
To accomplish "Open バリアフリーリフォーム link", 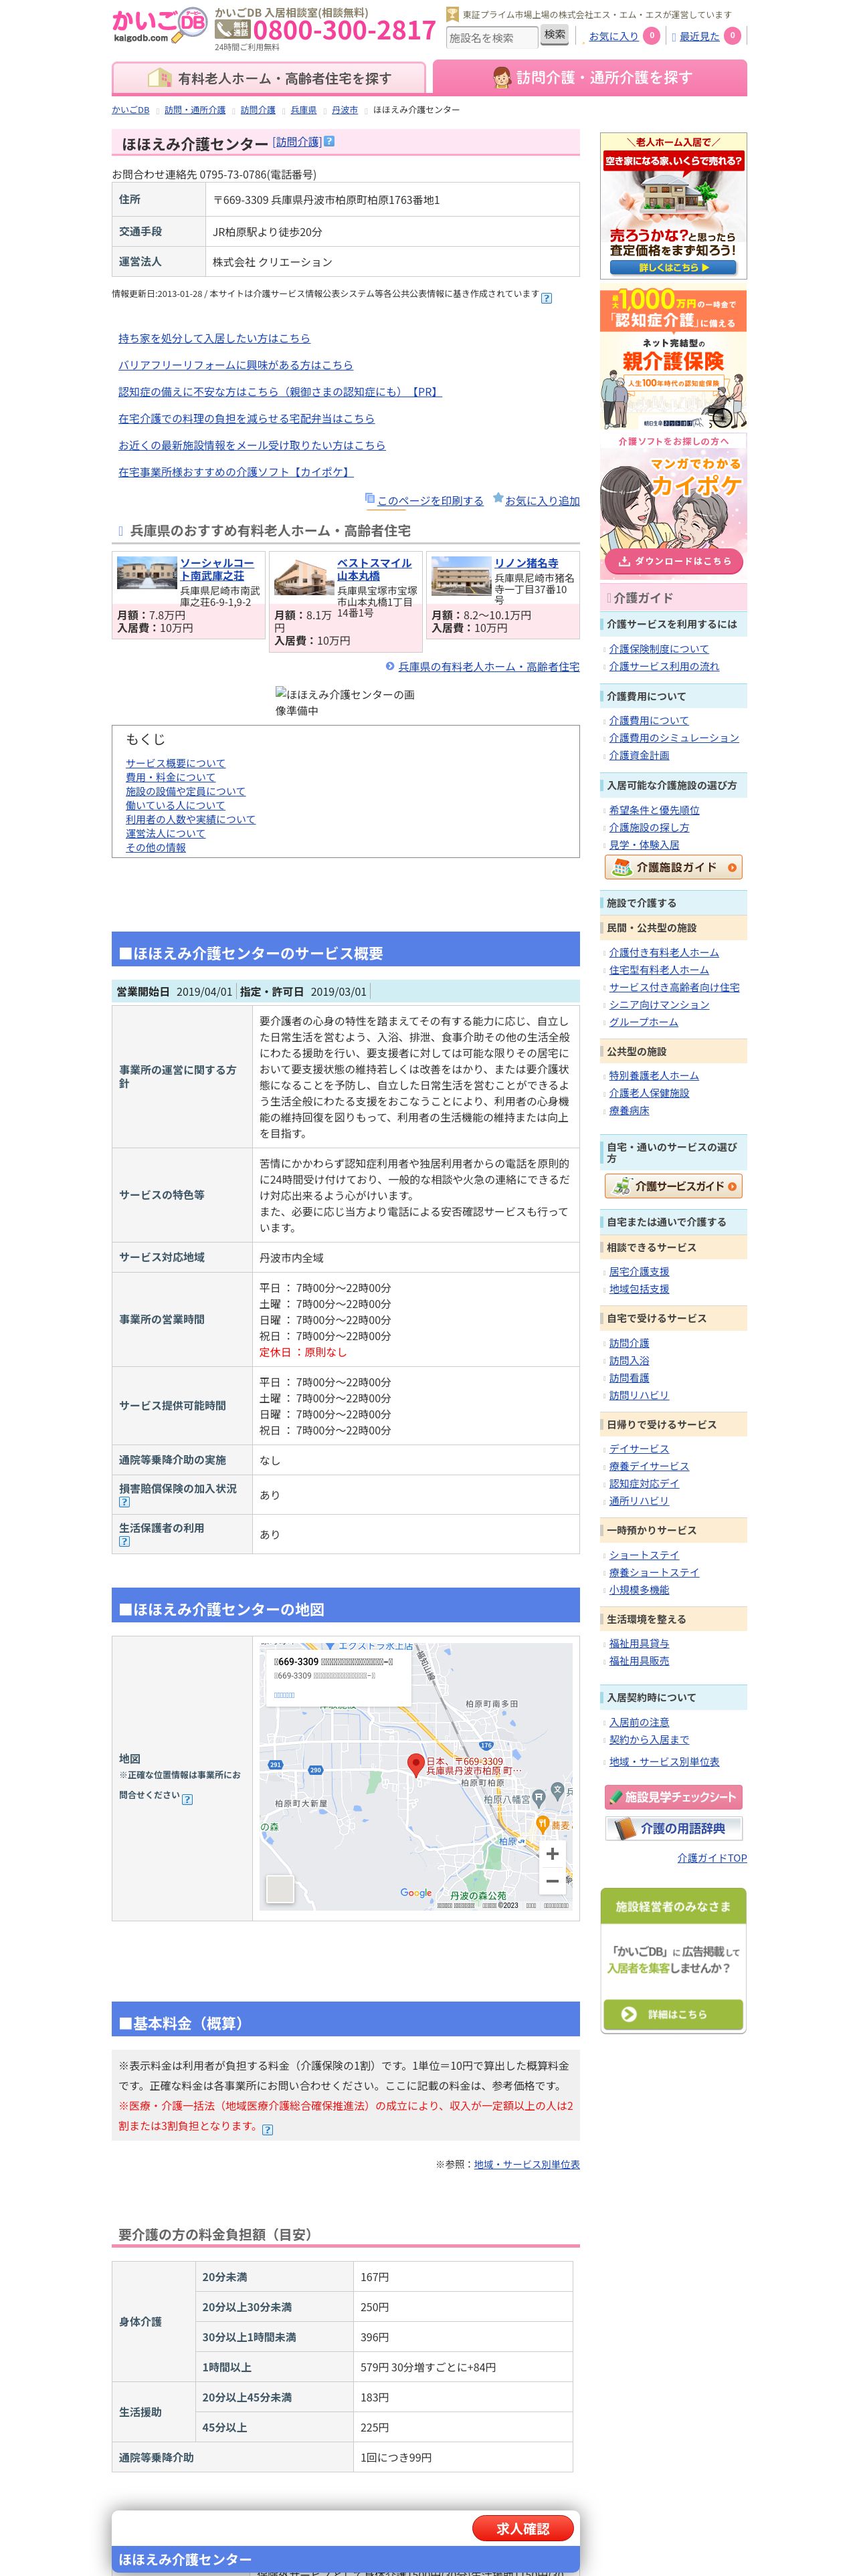I will pyautogui.click(x=235, y=365).
